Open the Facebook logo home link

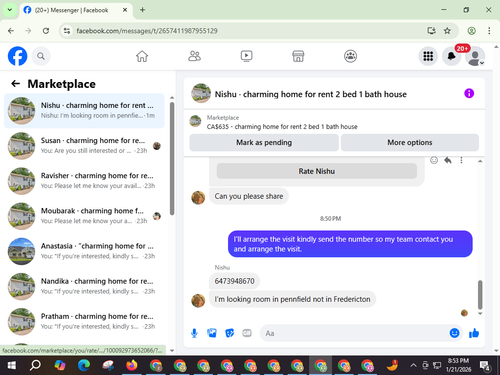(x=17, y=56)
